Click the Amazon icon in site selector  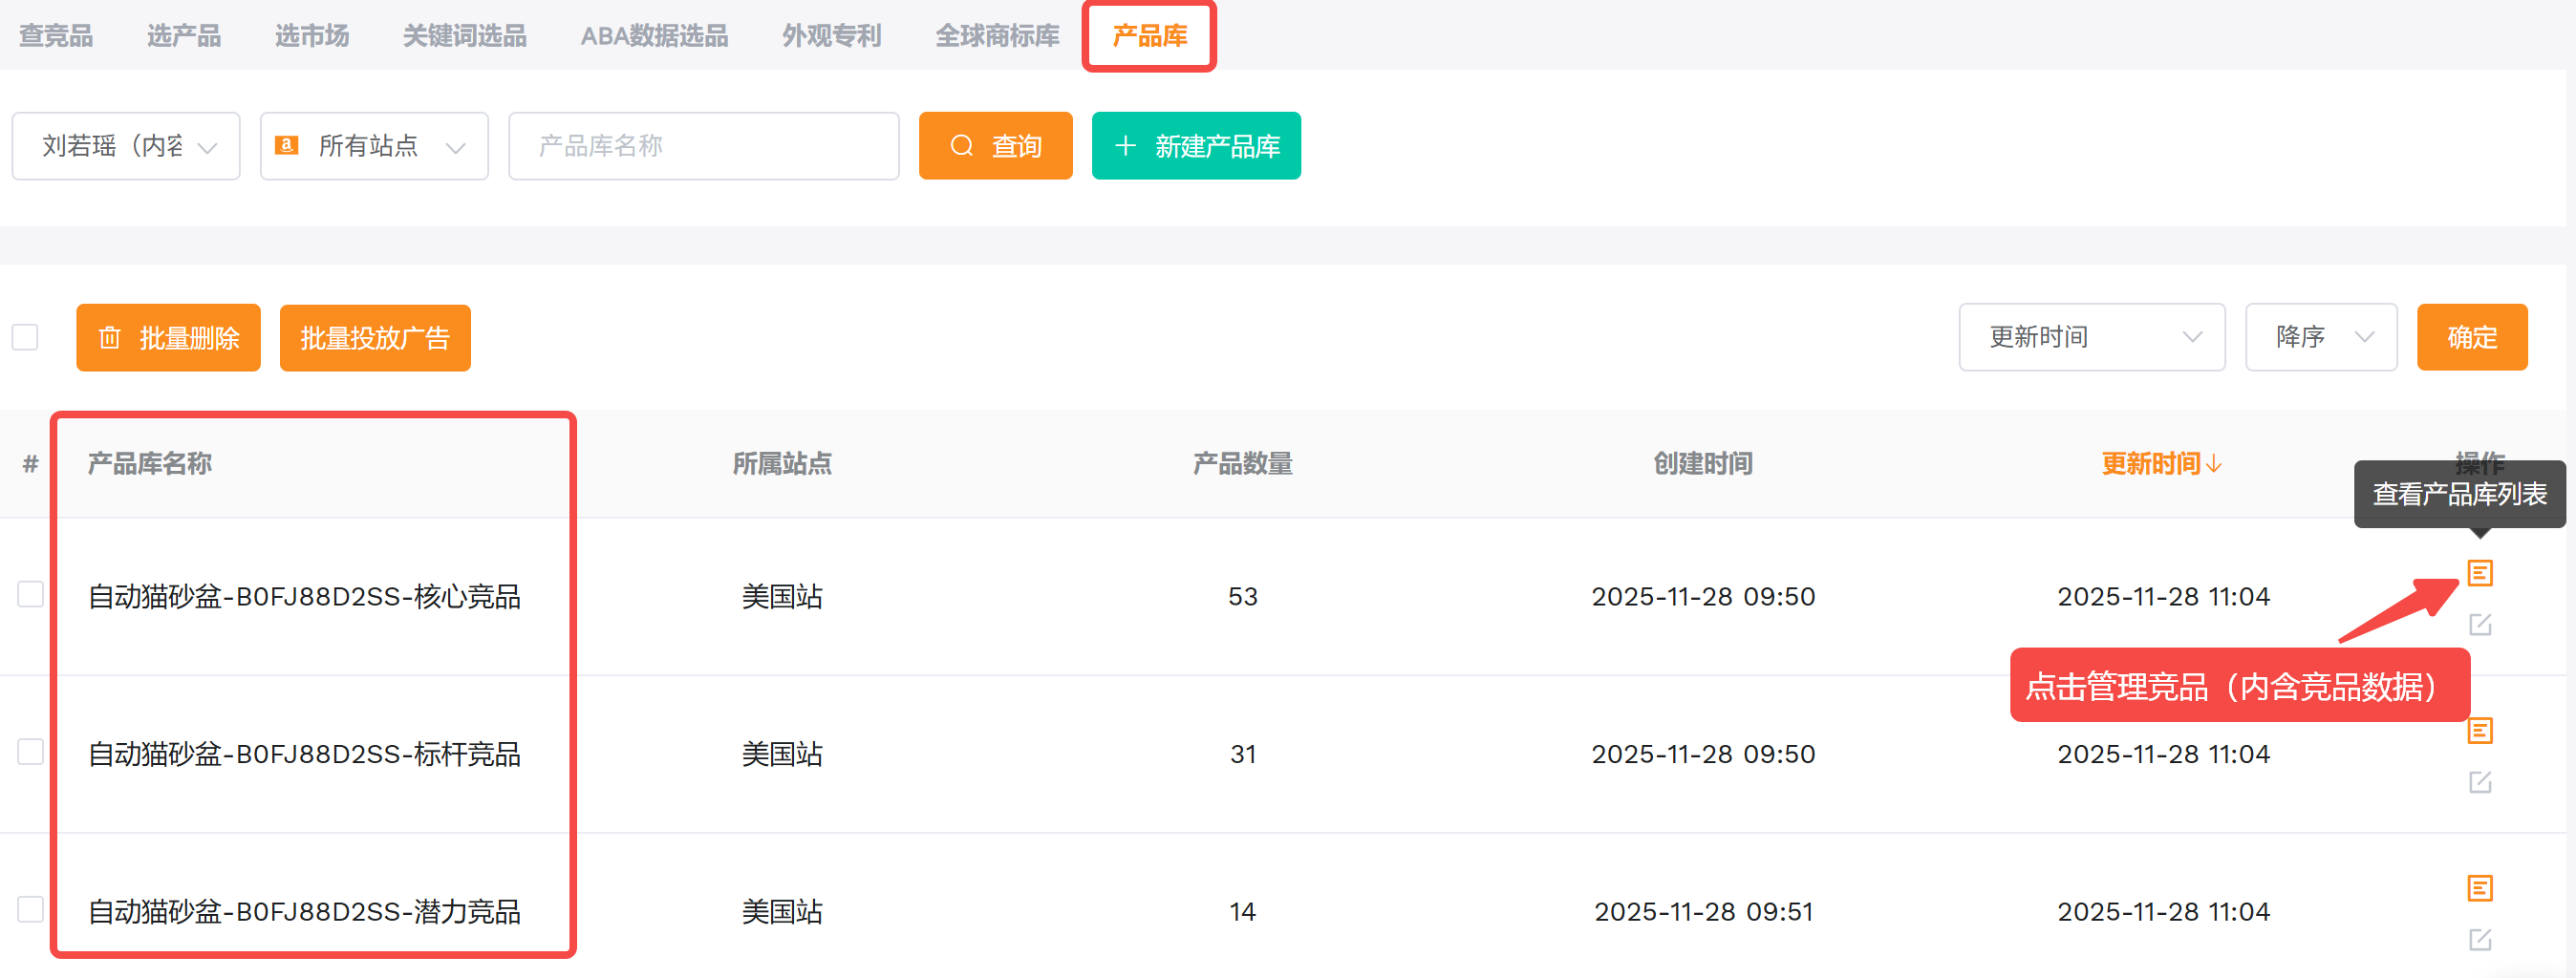pos(286,146)
